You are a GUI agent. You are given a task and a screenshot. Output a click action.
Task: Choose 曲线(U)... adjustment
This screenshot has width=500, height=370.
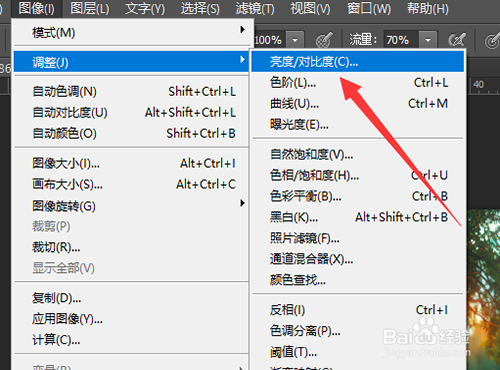coord(358,103)
